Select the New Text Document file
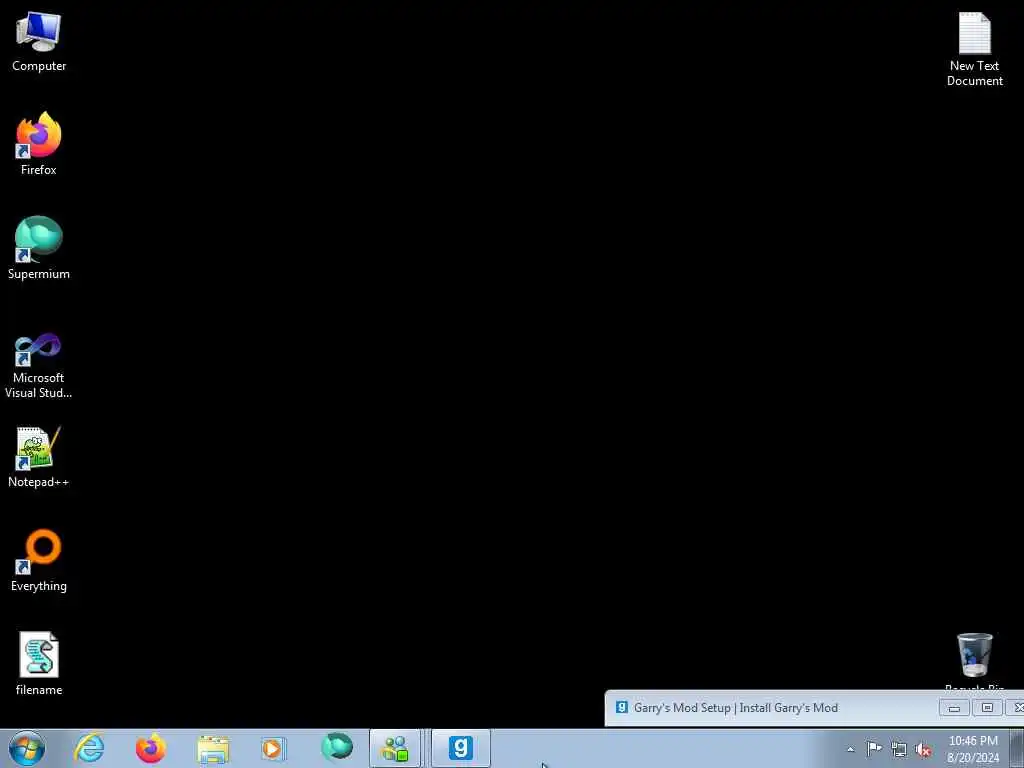Viewport: 1024px width, 768px height. [x=974, y=50]
